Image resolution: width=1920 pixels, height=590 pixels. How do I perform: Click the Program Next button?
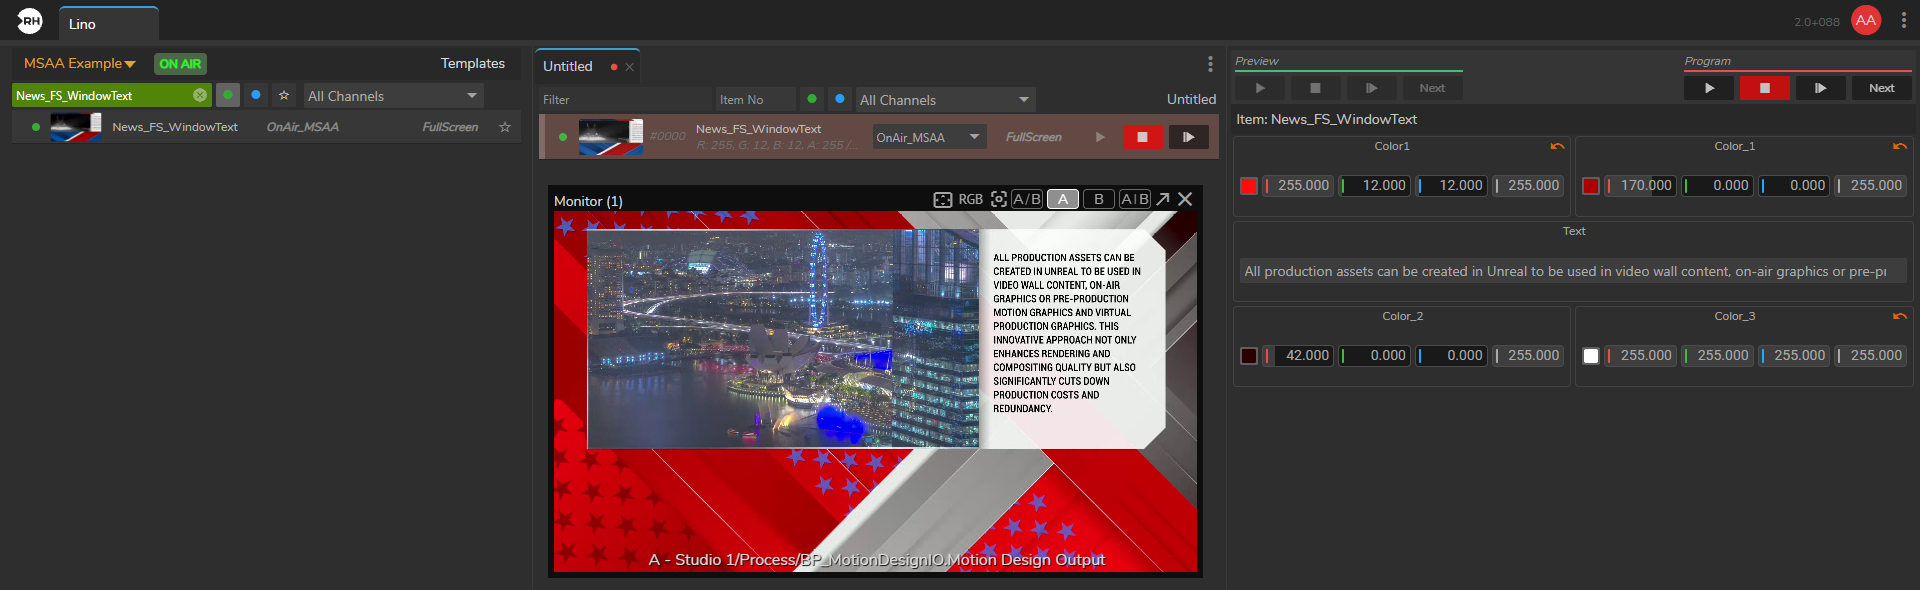click(1881, 88)
